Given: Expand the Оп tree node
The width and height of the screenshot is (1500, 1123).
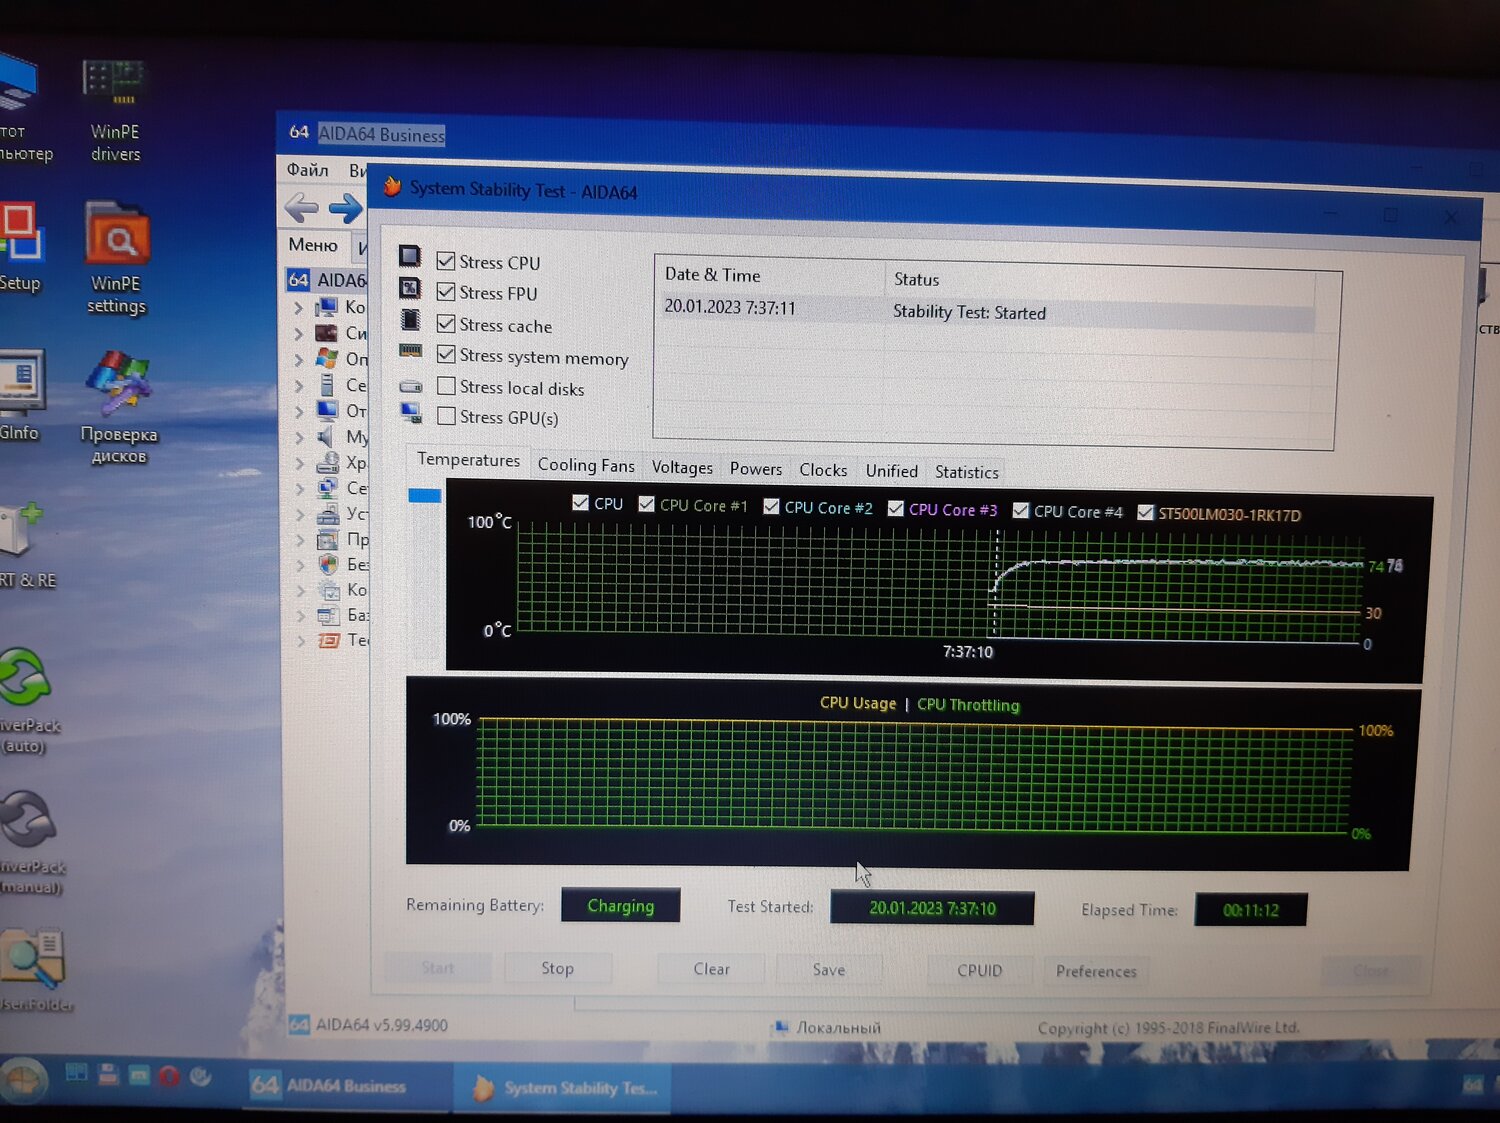Looking at the screenshot, I should tap(299, 359).
